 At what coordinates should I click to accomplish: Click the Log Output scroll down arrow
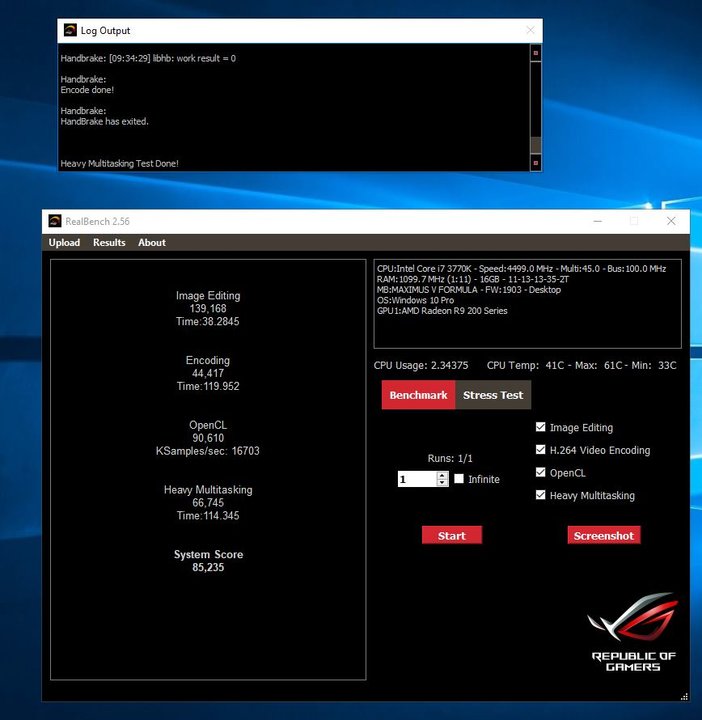pos(535,163)
